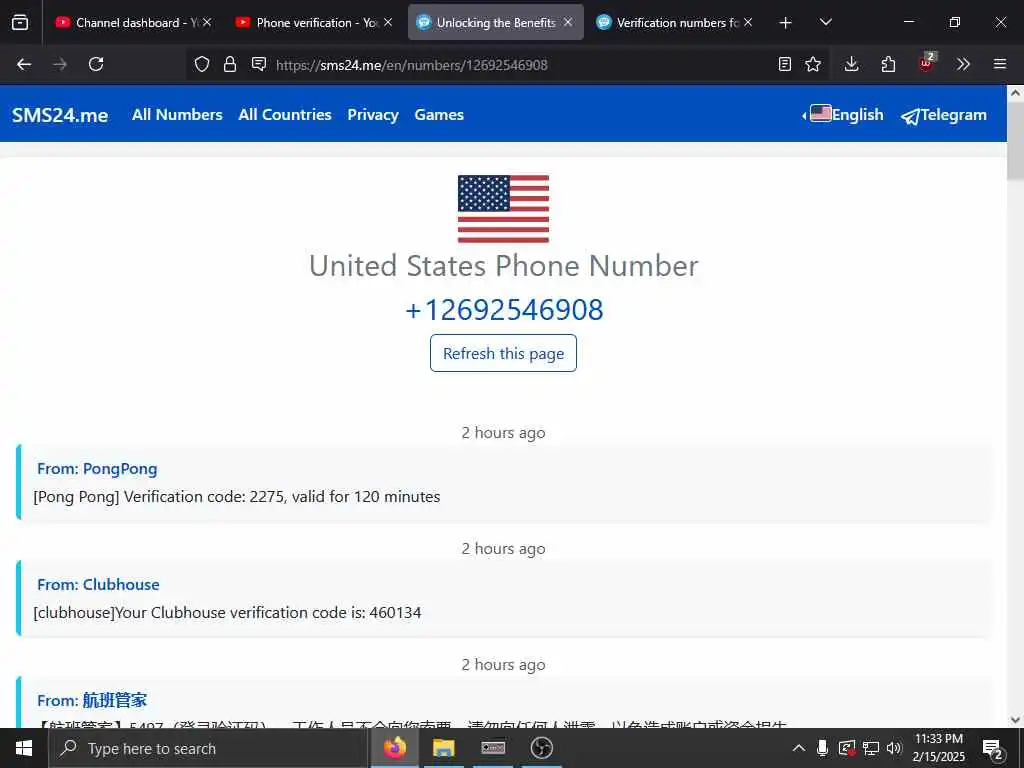Open the downloads arrow icon
1024x768 pixels.
851,64
